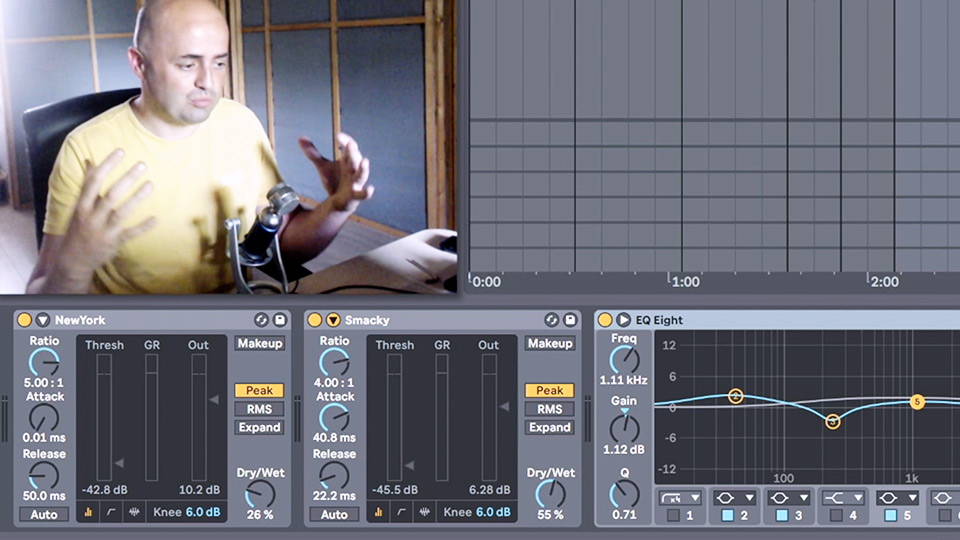
Task: Open filter type dropdown for band 3
Action: pyautogui.click(x=789, y=498)
